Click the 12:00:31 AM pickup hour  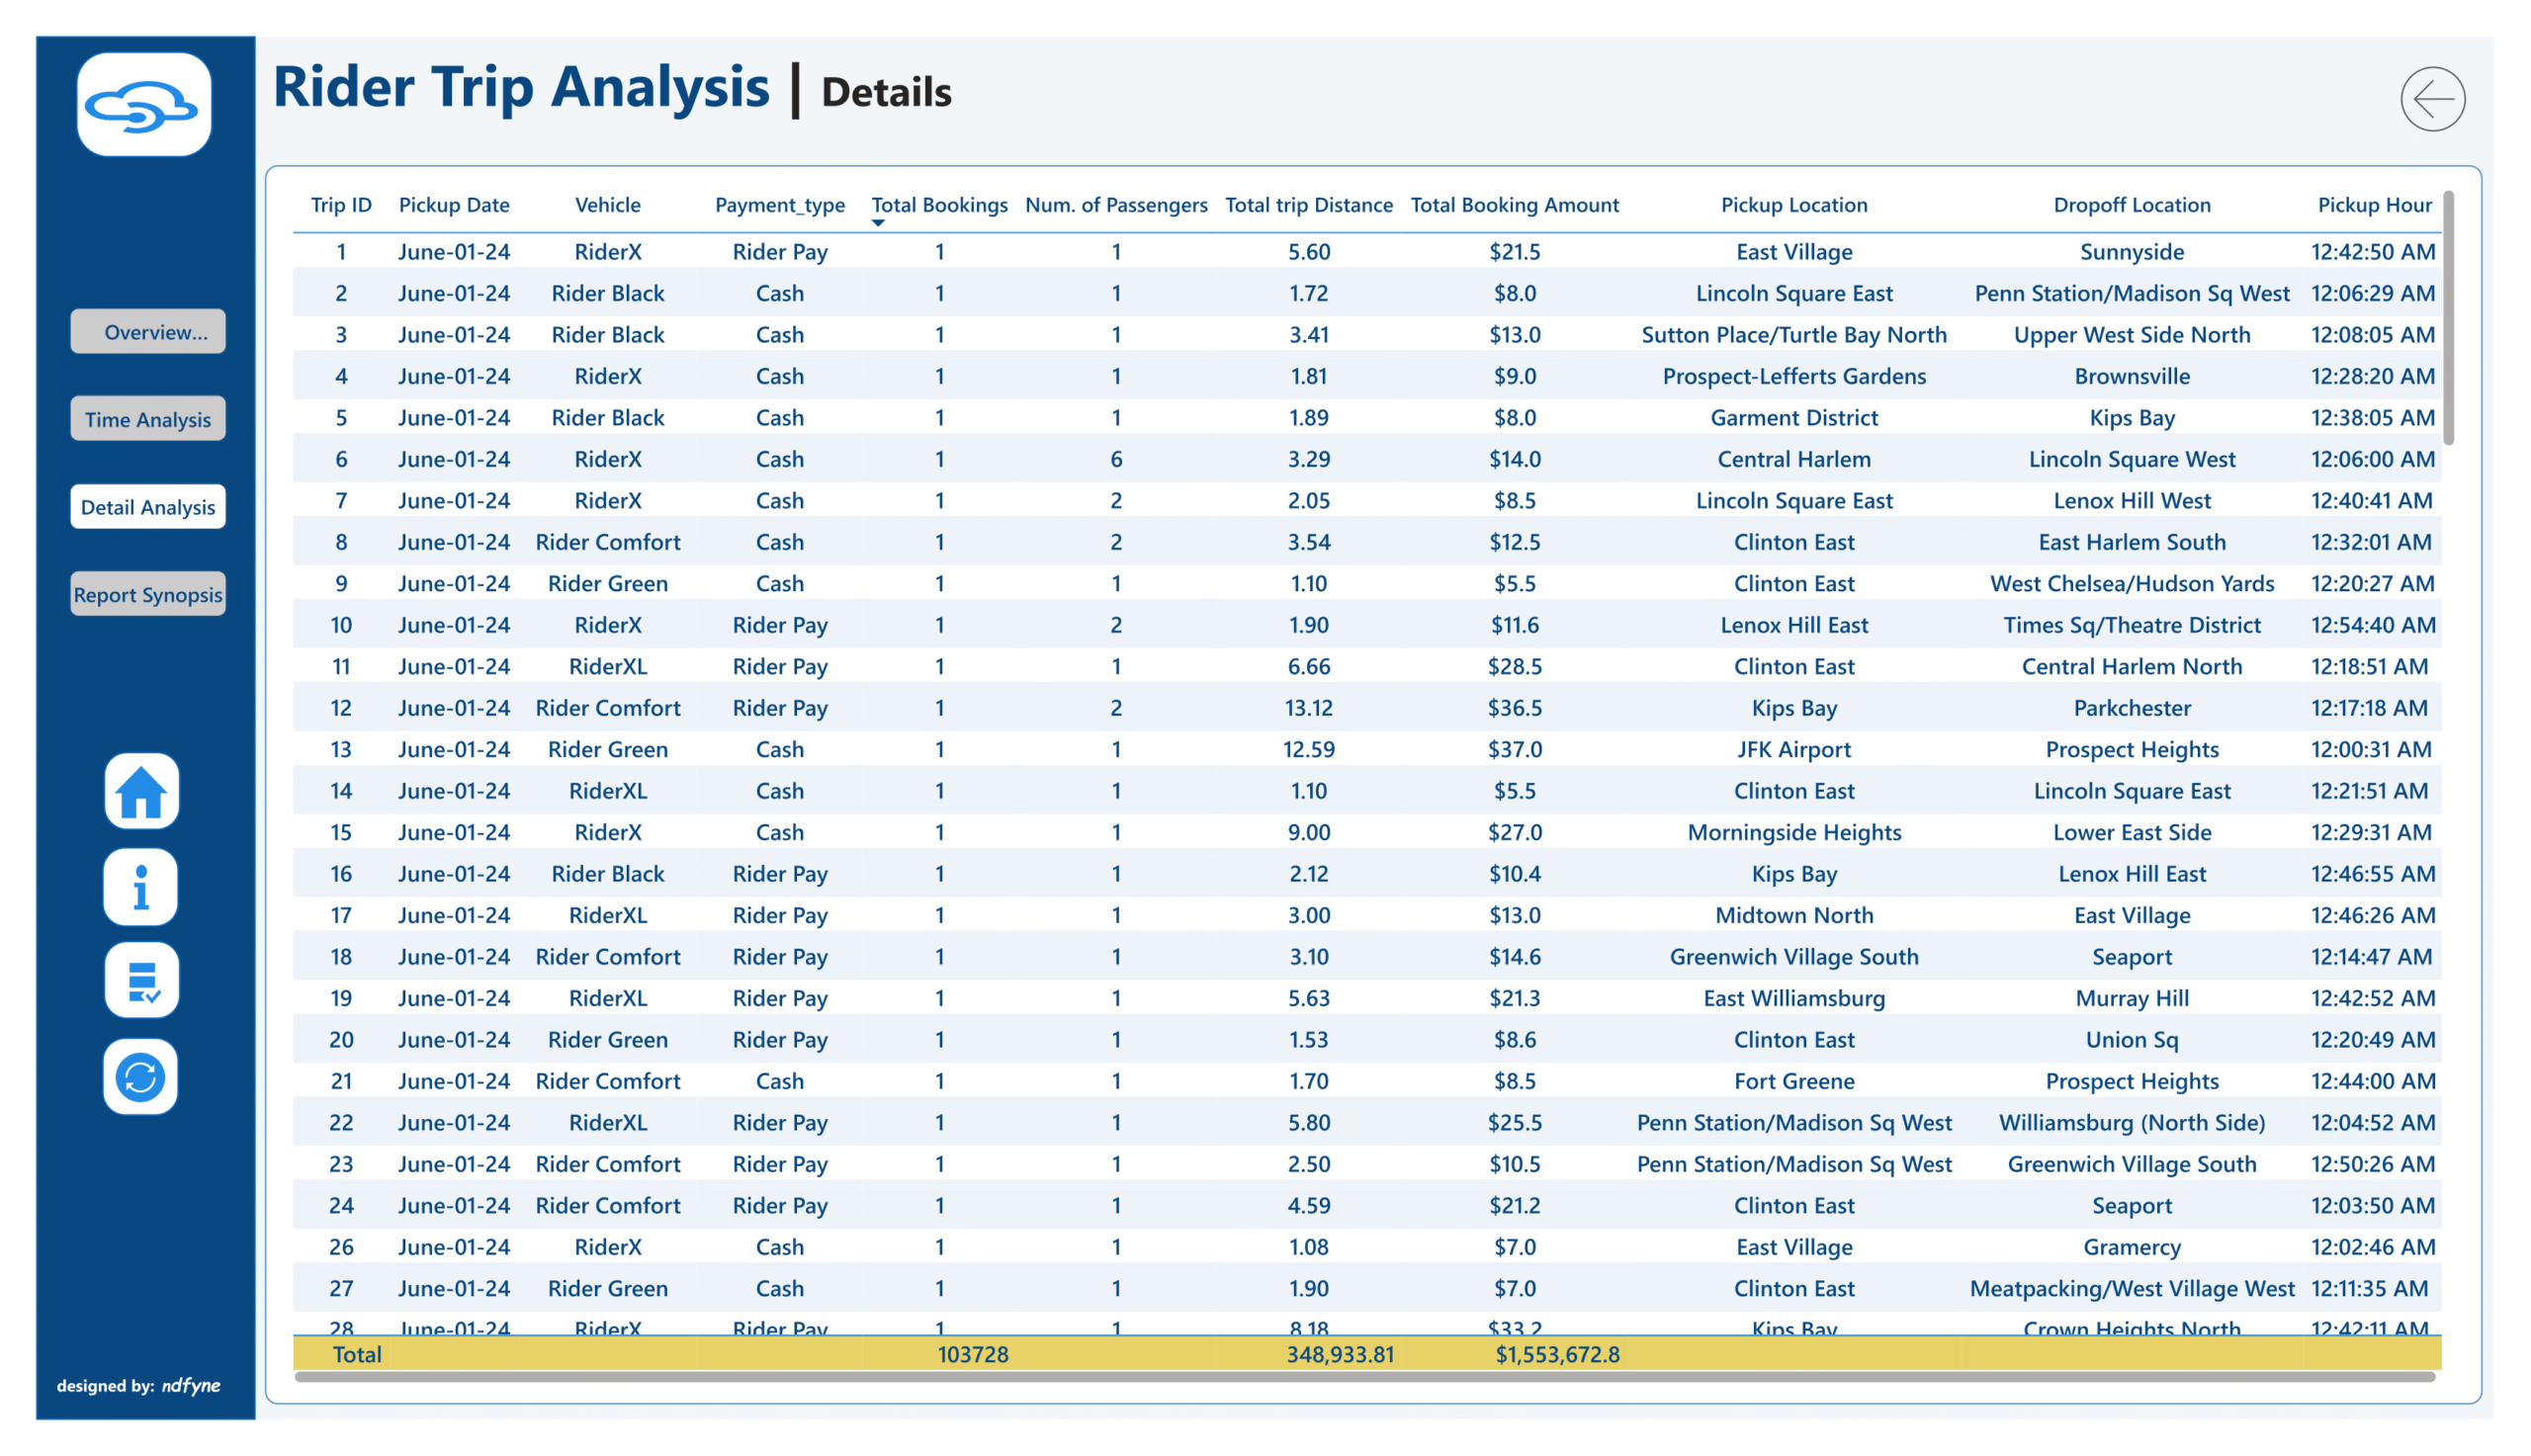pyautogui.click(x=2371, y=750)
